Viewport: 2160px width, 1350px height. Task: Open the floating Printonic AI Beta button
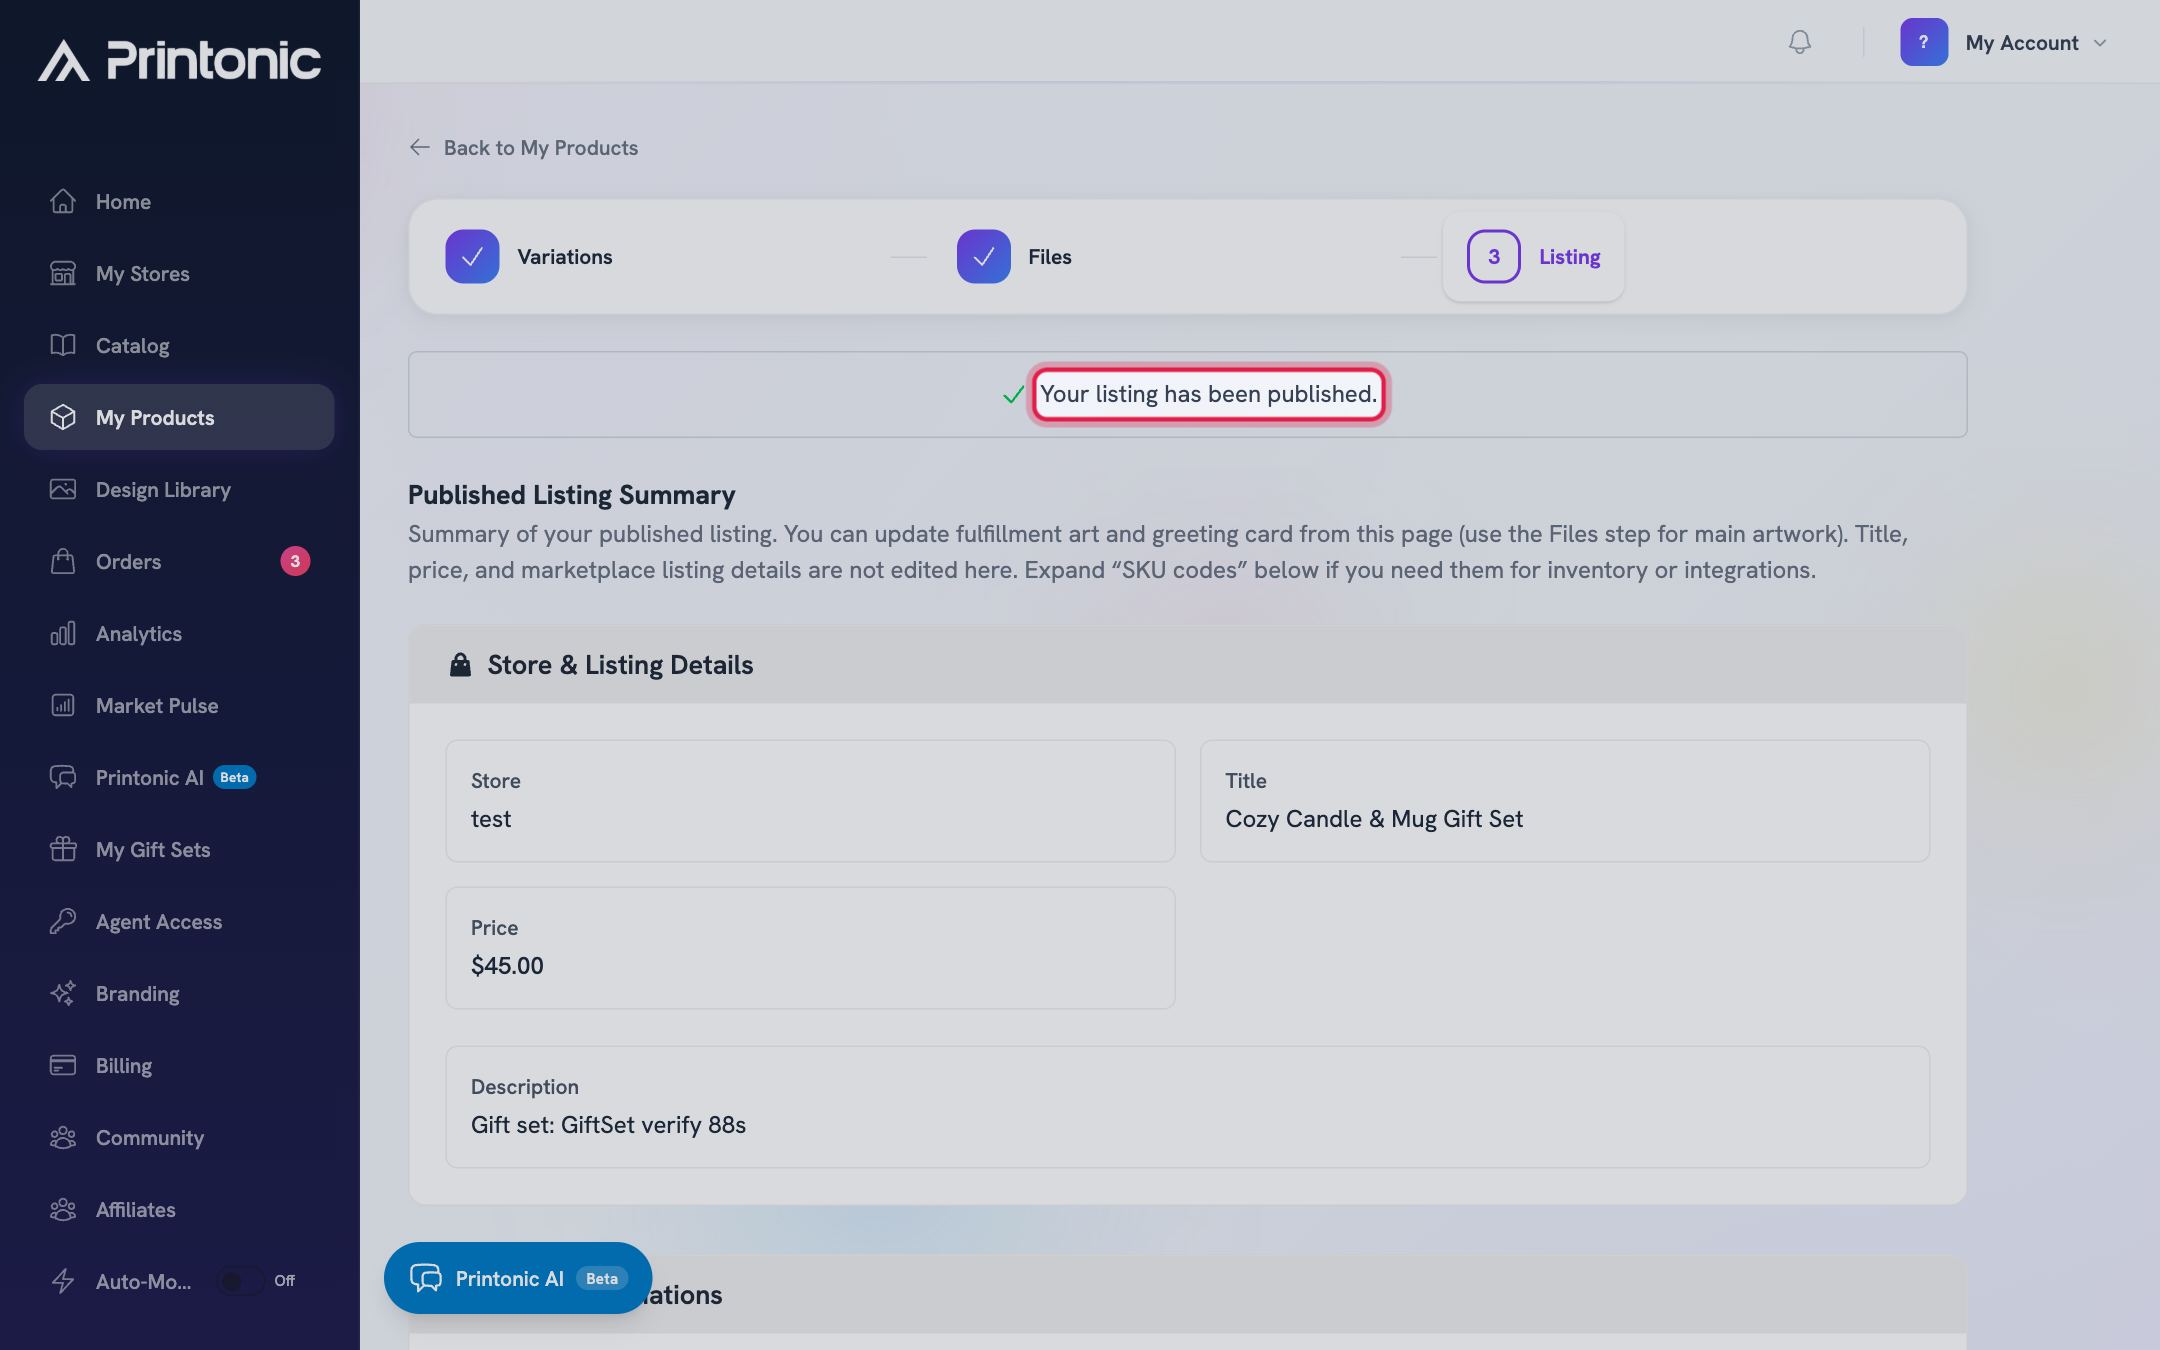[x=518, y=1278]
